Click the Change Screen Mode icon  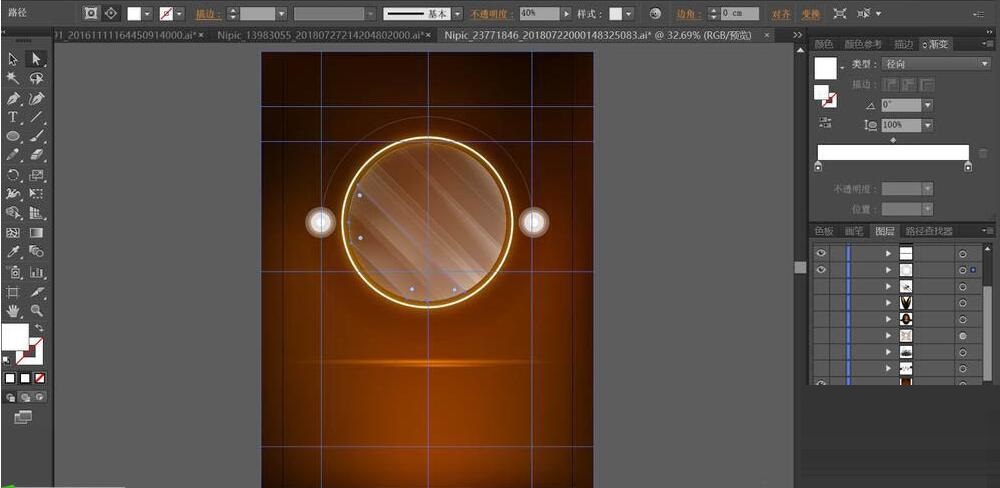pos(23,417)
